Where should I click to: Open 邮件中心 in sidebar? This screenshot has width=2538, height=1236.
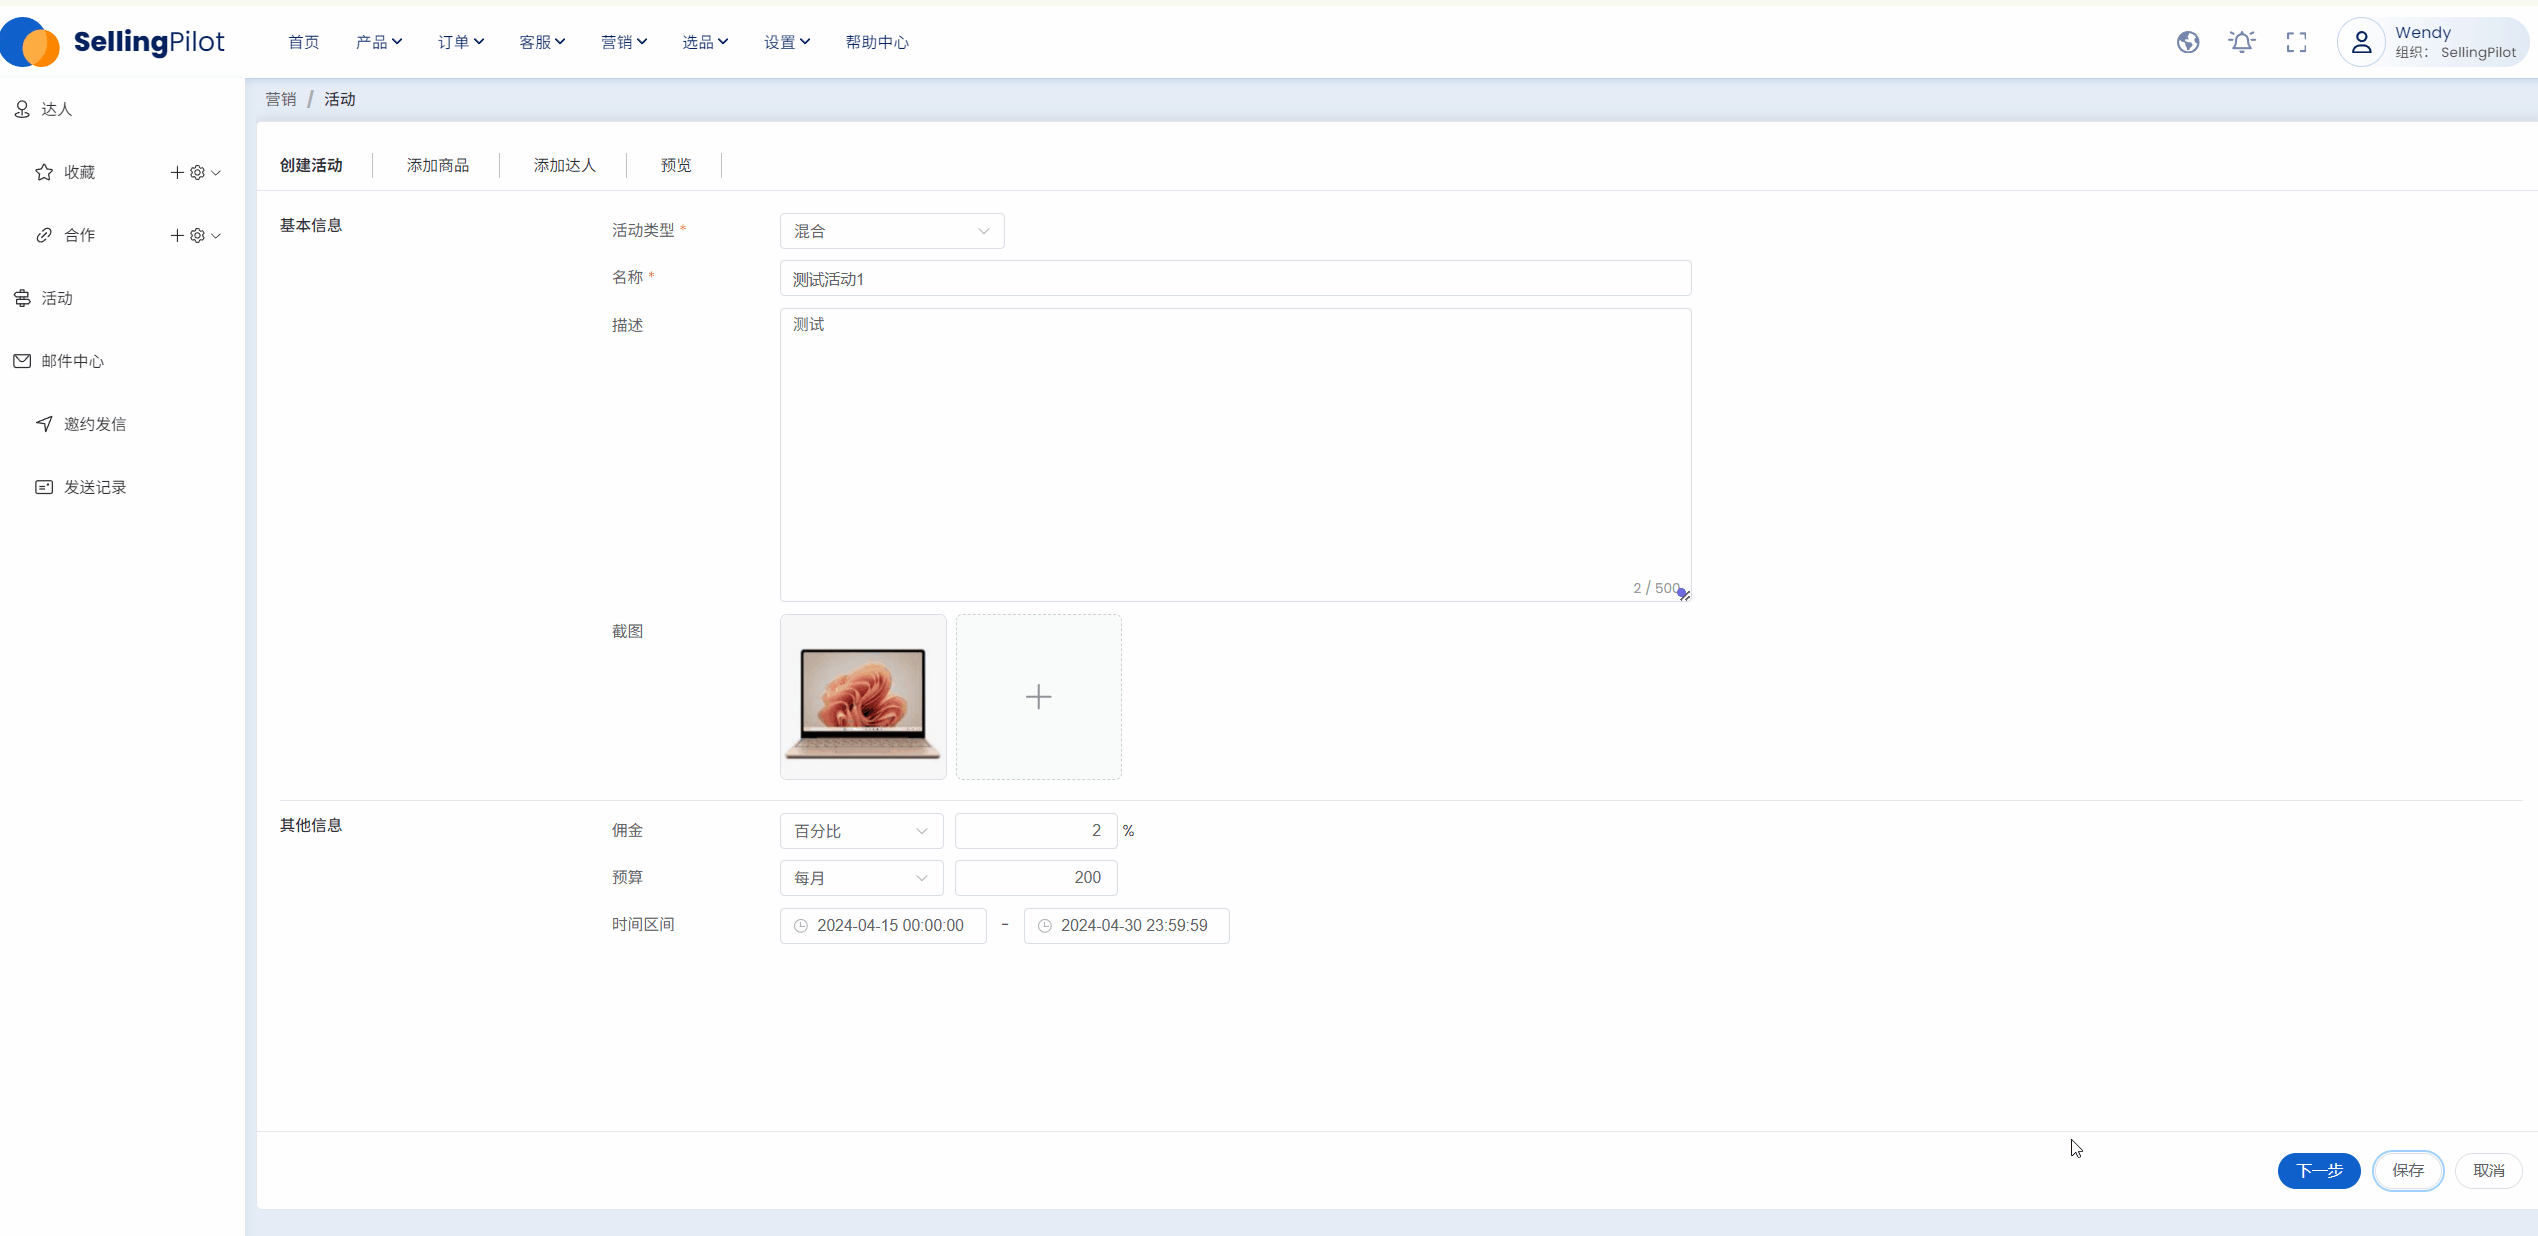click(x=72, y=361)
